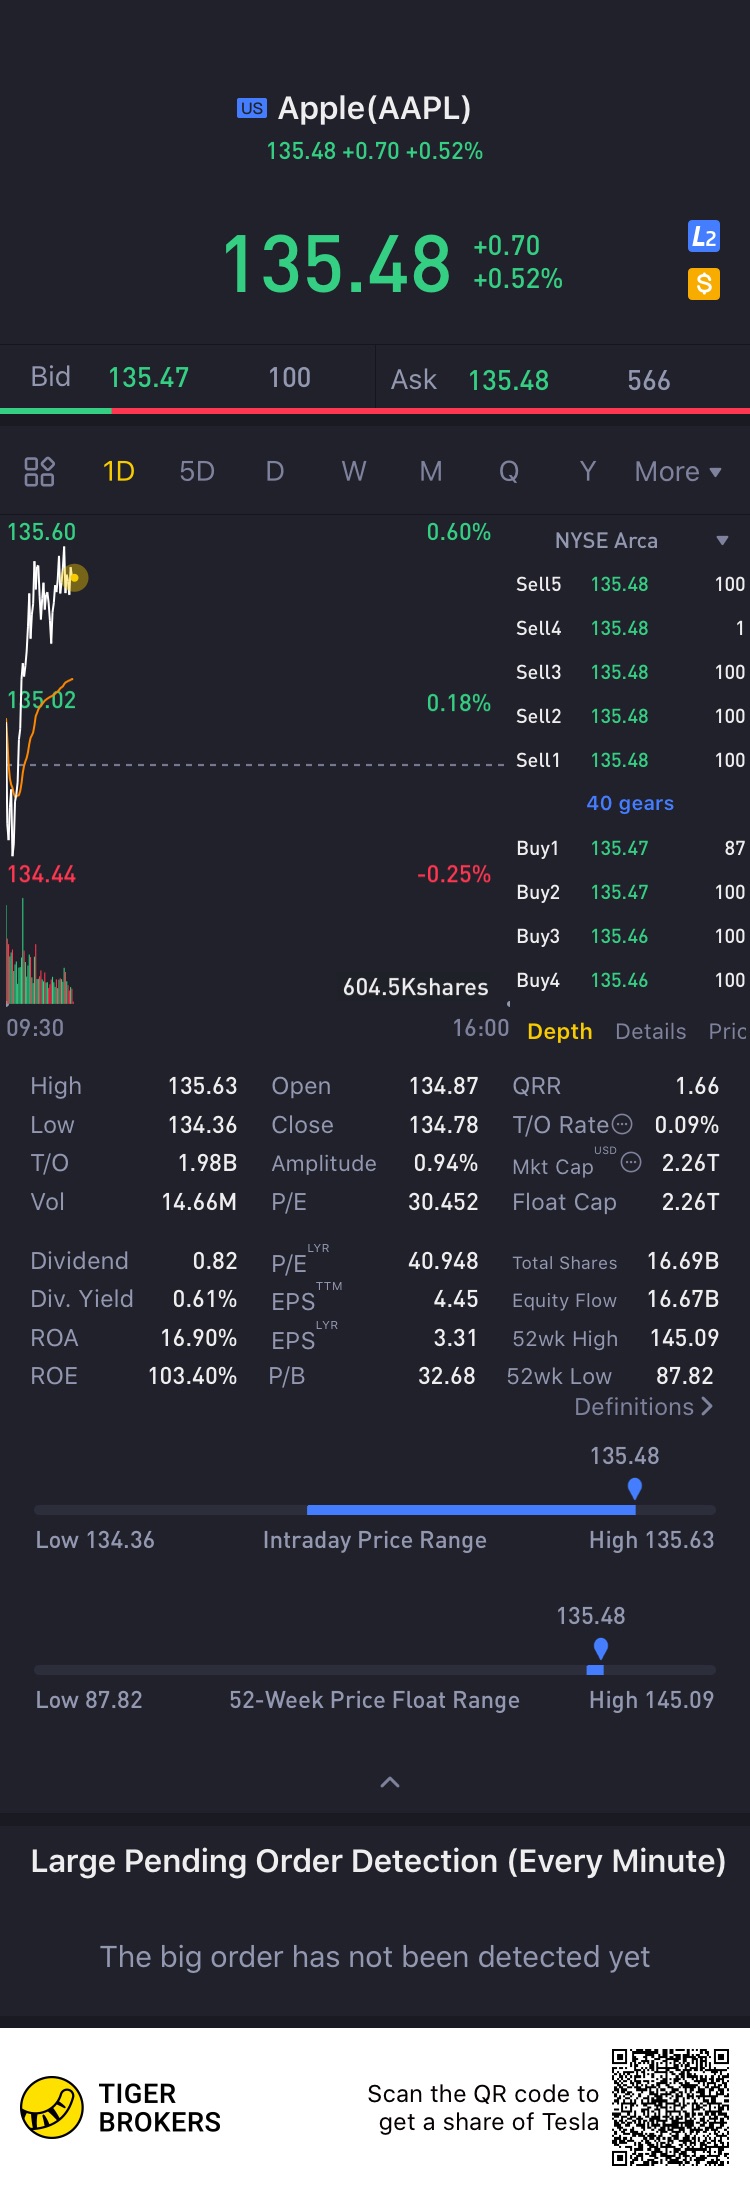The image size is (750, 2188).
Task: Tap the 52-Week Price Range marker
Action: [600, 1648]
